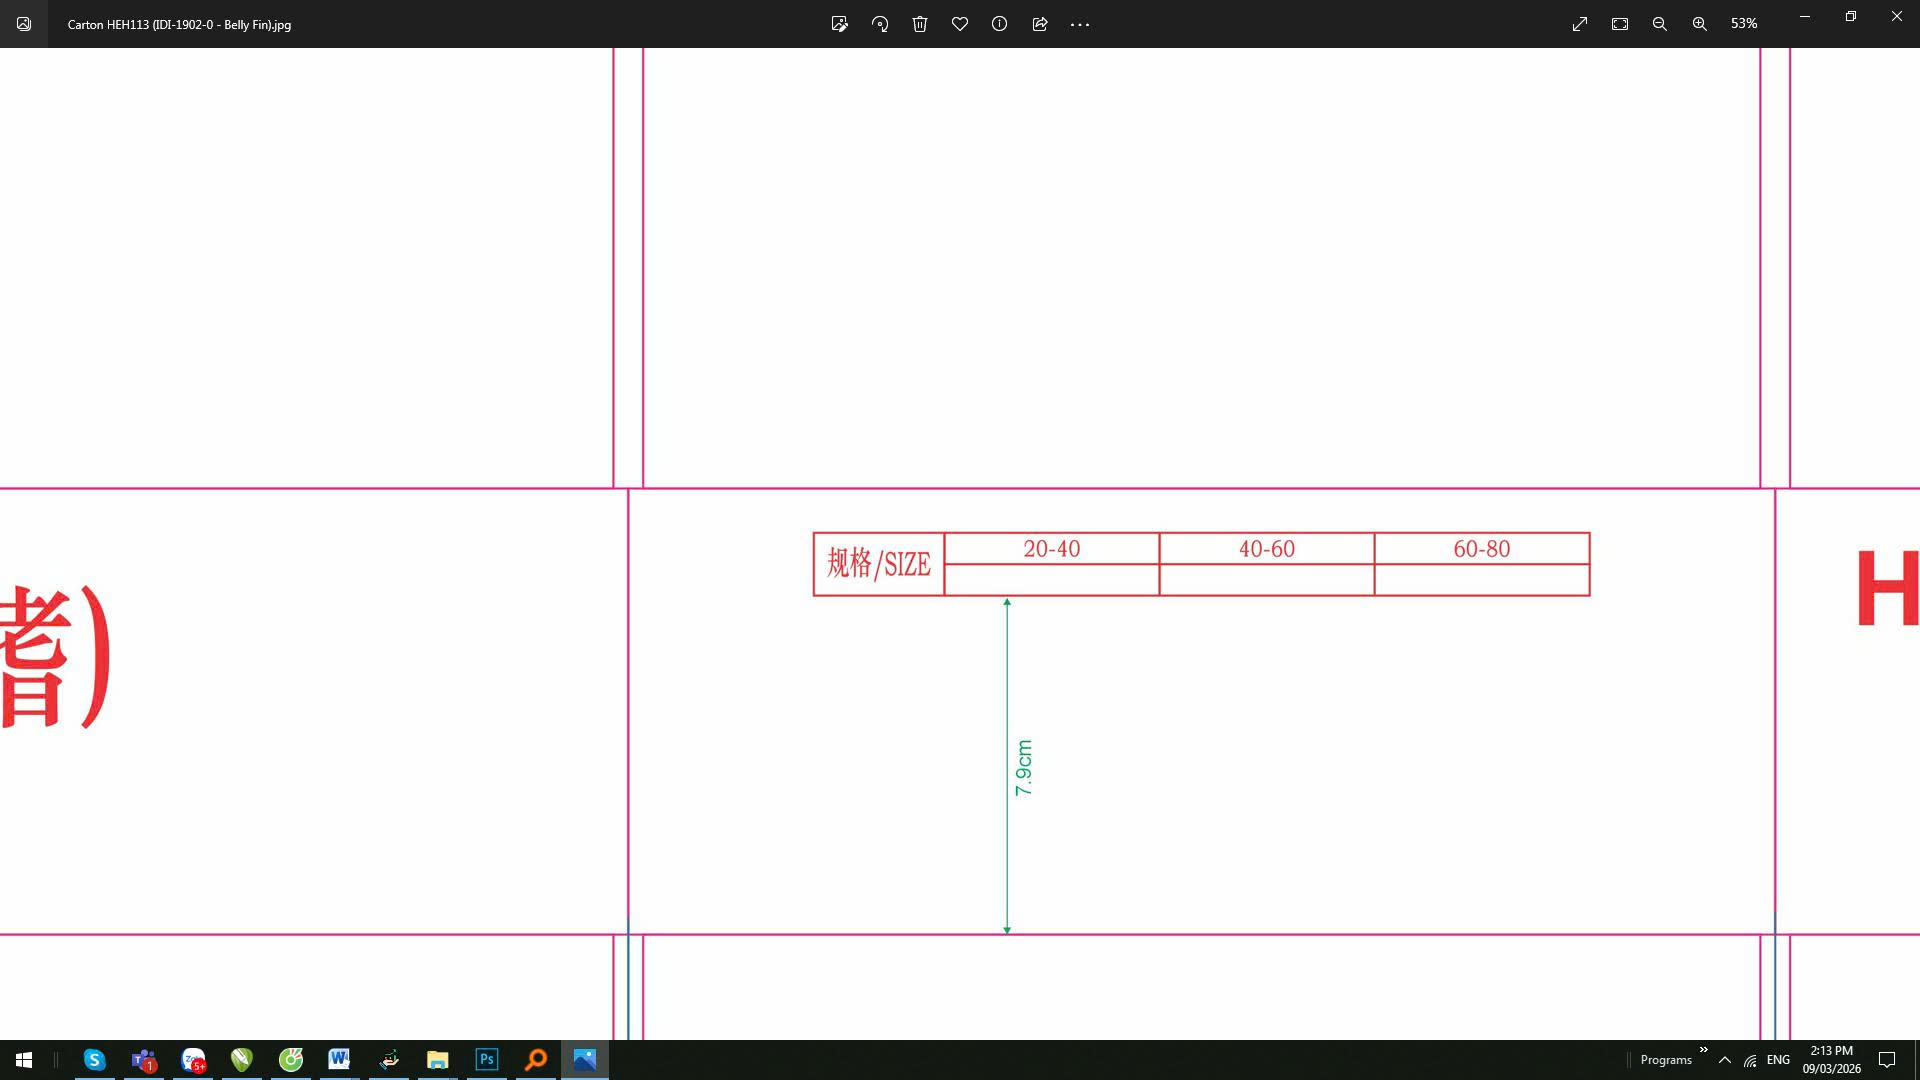The height and width of the screenshot is (1080, 1920).
Task: Zoom in with the plus magnifier
Action: click(1700, 24)
